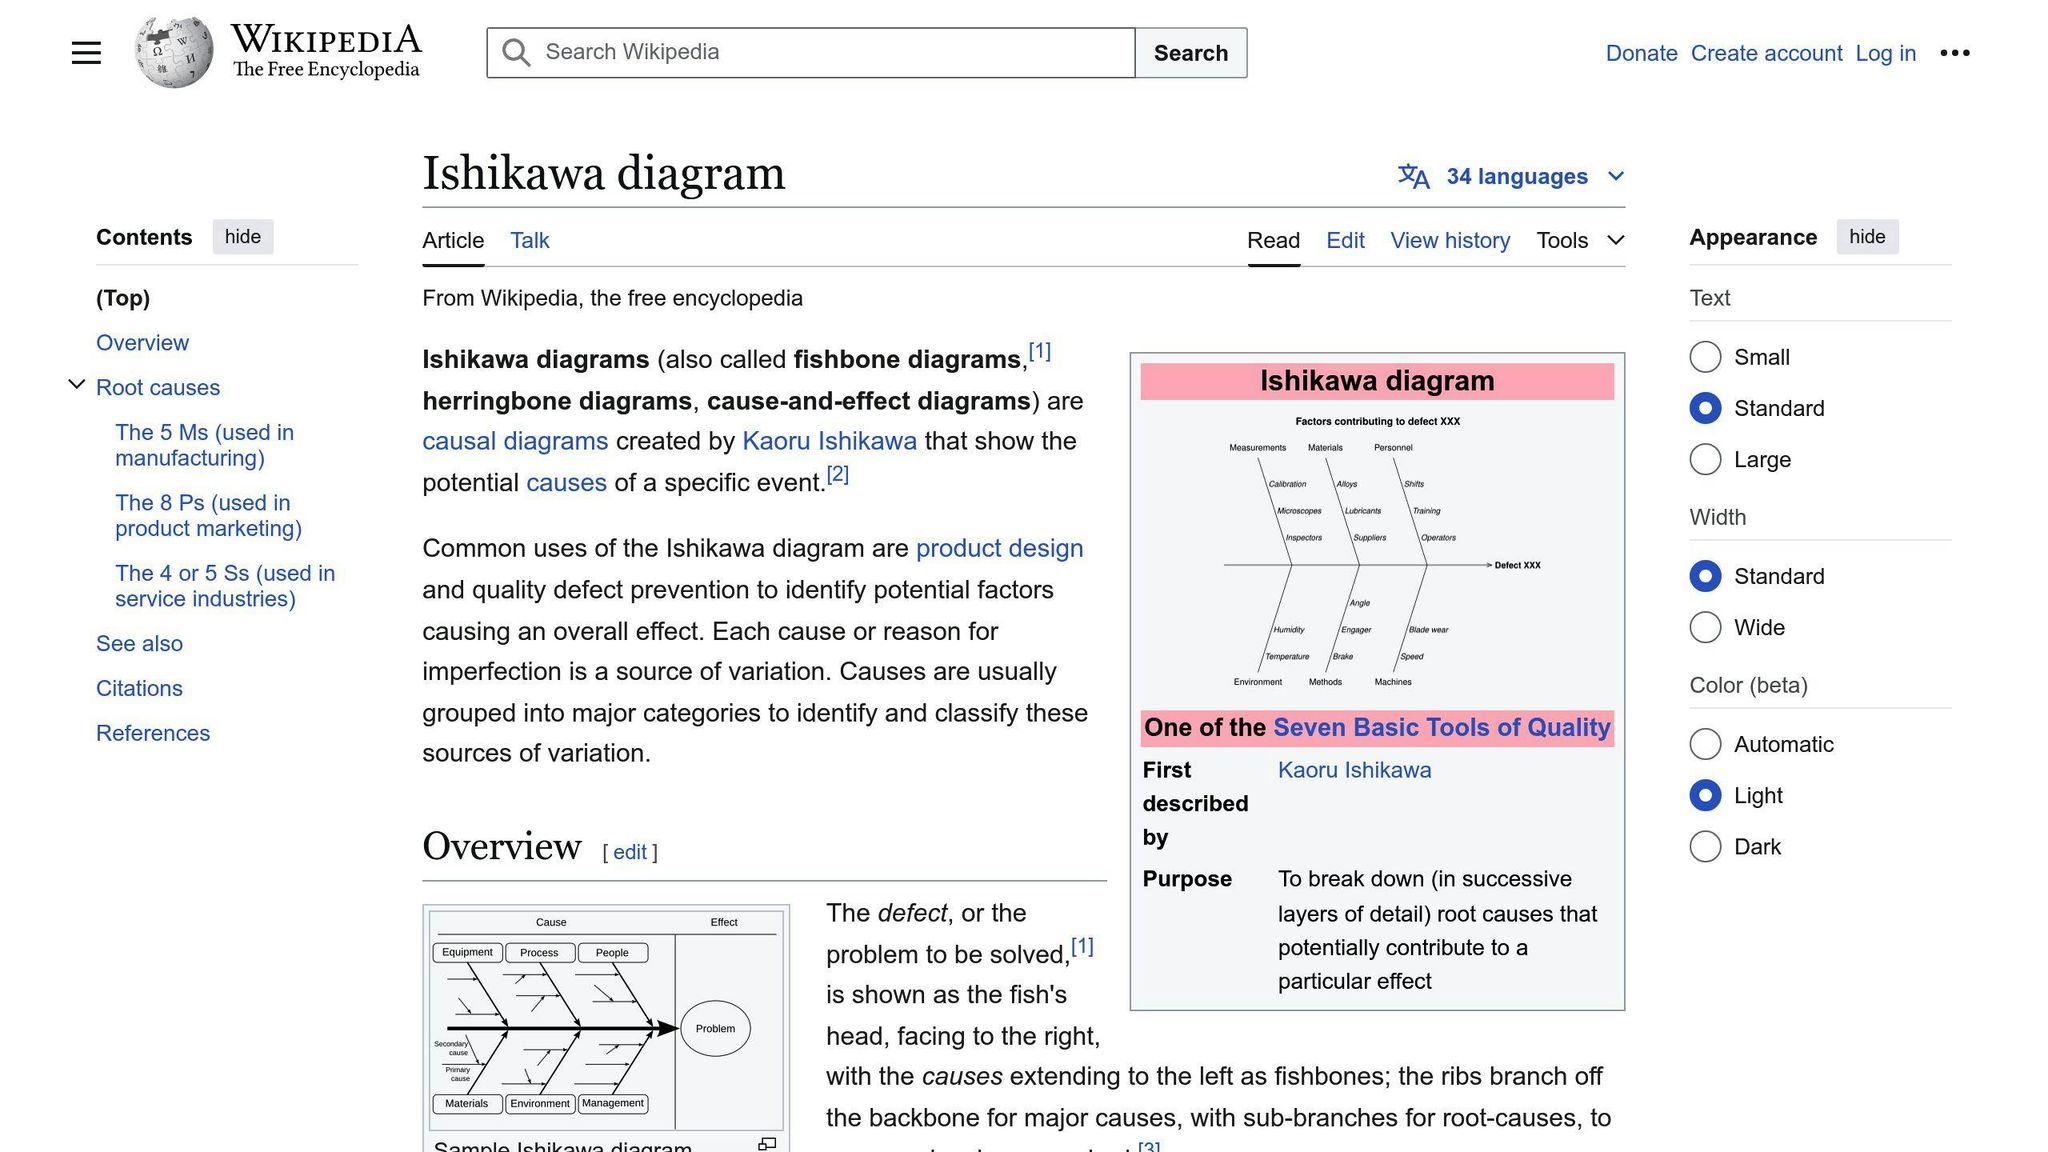Click the Search button

pyautogui.click(x=1191, y=53)
